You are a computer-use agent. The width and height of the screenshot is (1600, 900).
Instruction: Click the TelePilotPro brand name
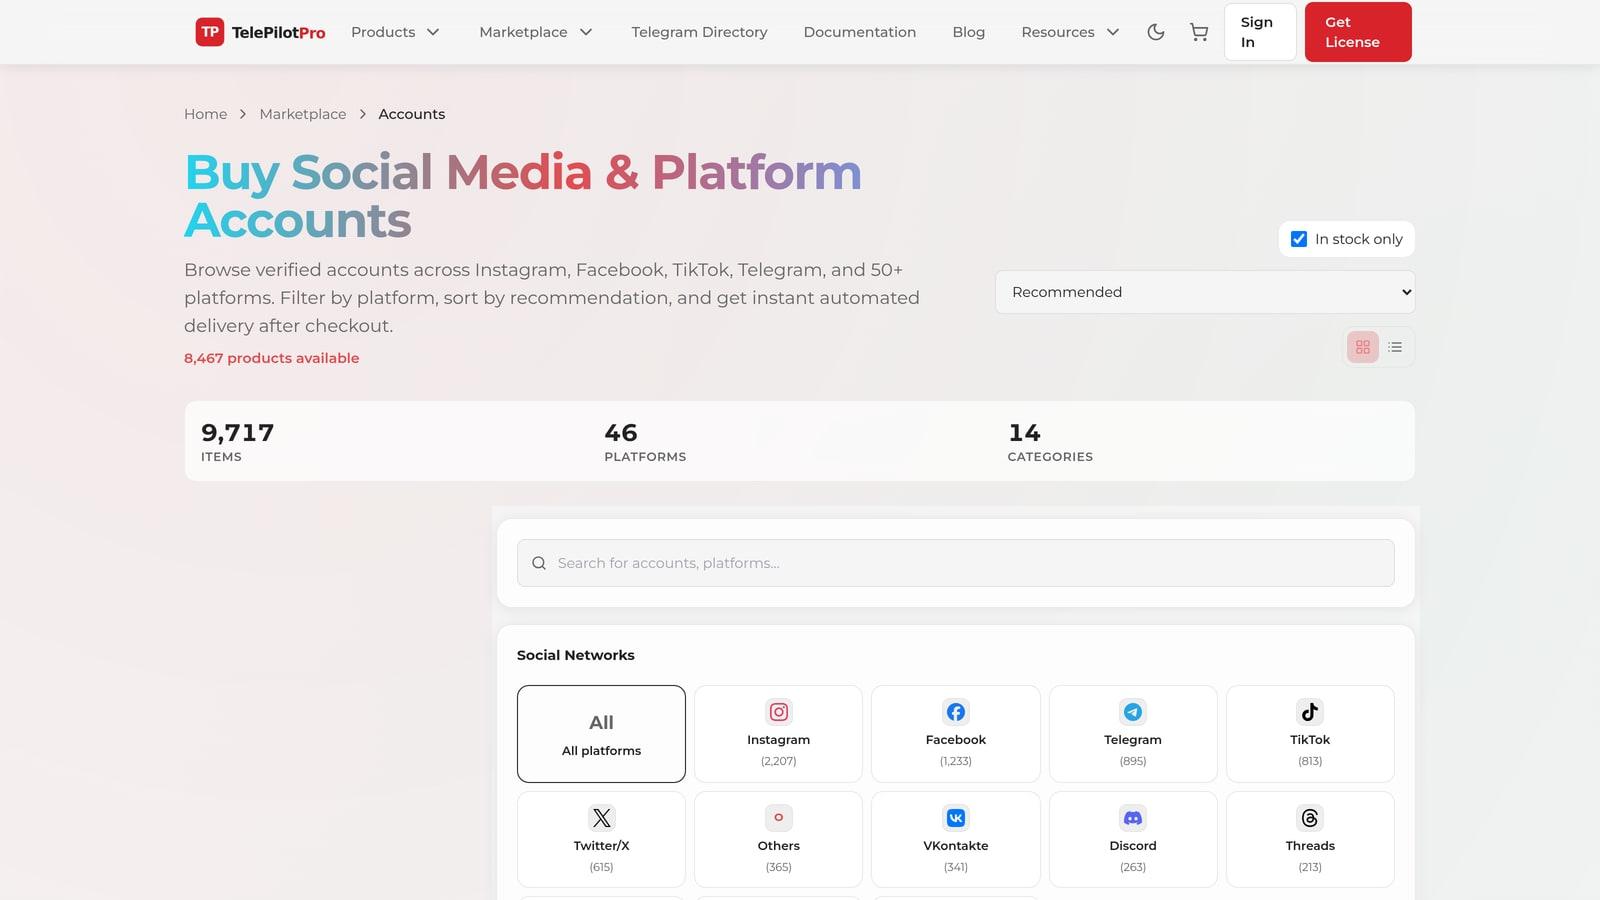(x=279, y=33)
